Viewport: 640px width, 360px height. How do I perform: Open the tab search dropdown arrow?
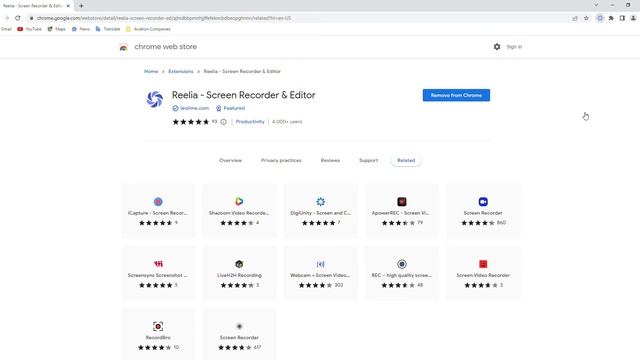[x=596, y=5]
